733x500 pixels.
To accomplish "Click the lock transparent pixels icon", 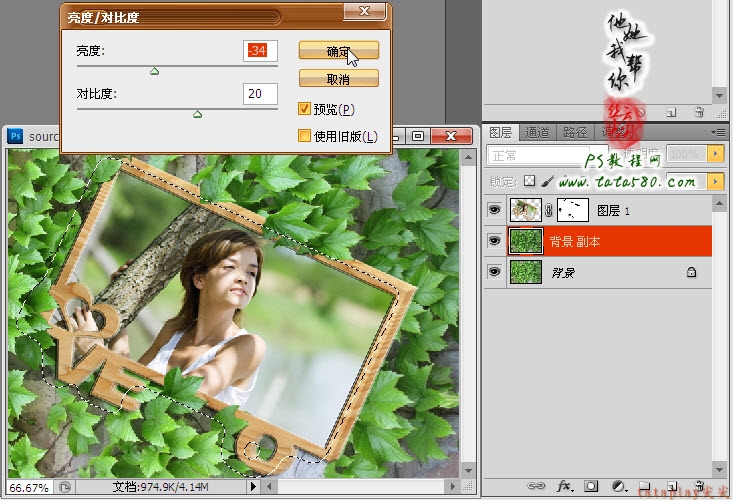I will point(529,181).
